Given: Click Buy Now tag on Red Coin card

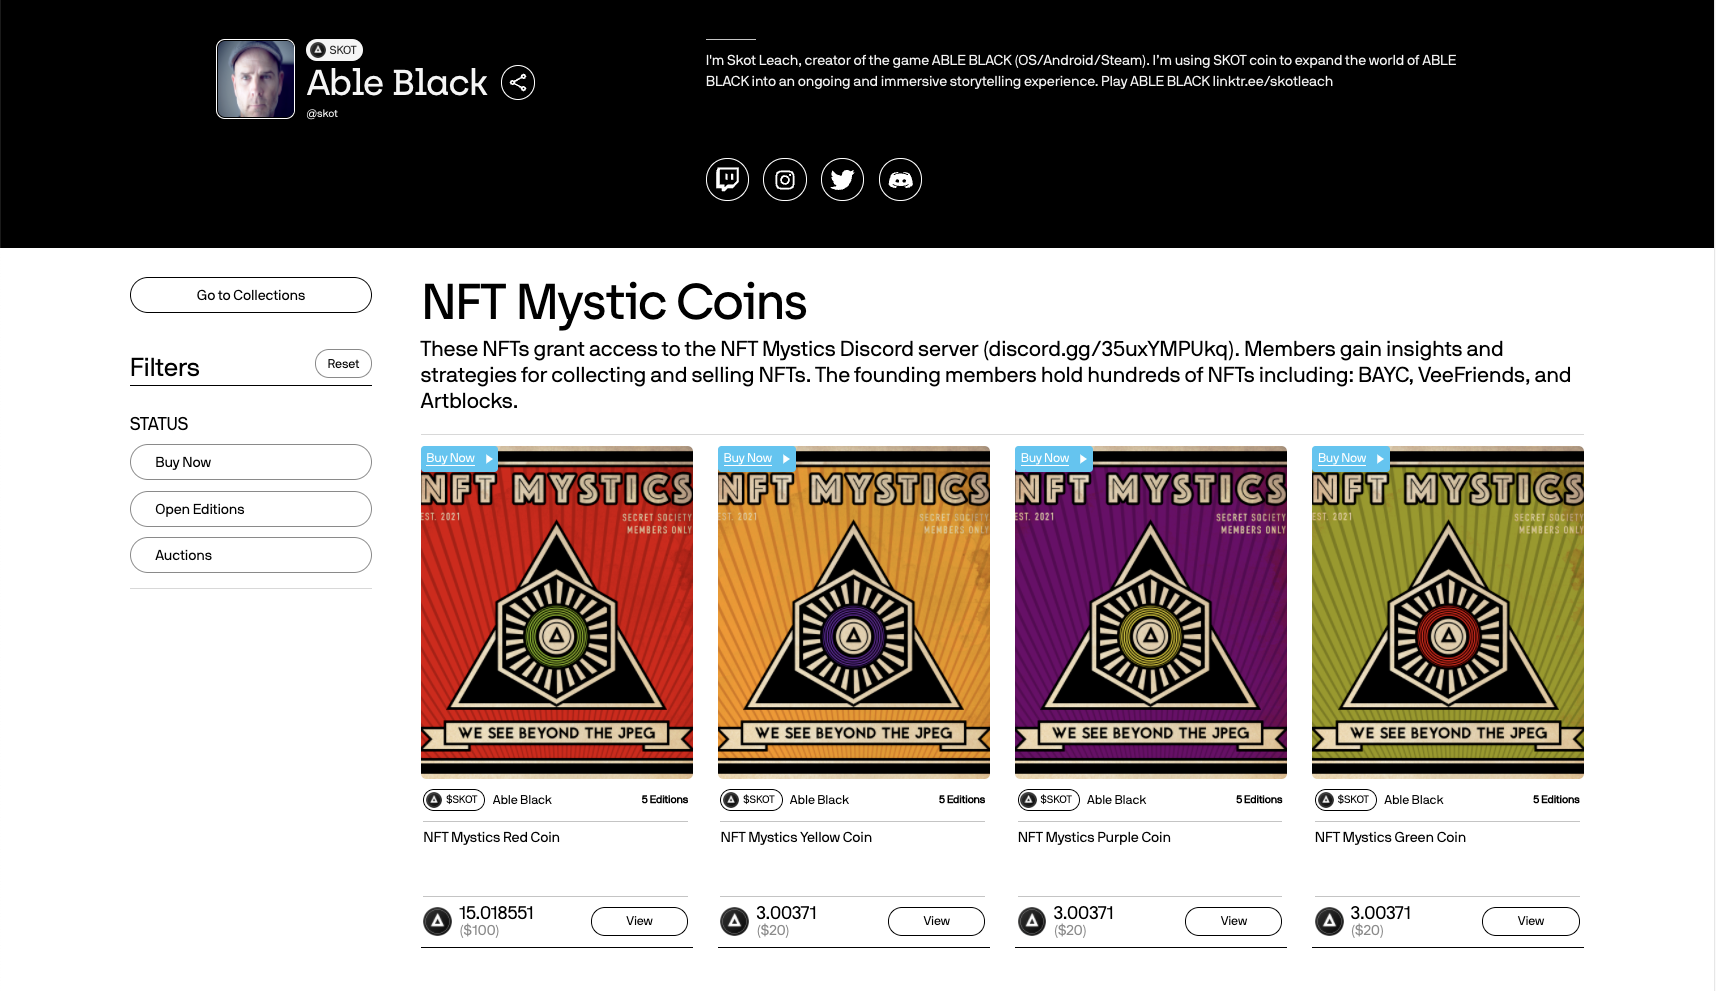Looking at the screenshot, I should 459,458.
